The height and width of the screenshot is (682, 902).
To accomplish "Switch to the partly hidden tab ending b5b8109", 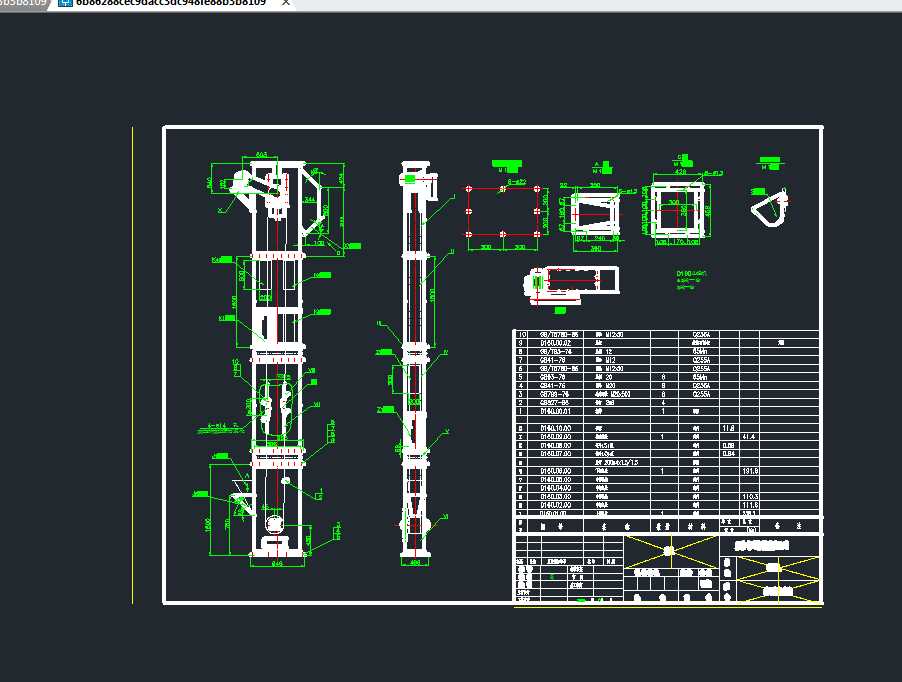I will click(23, 3).
